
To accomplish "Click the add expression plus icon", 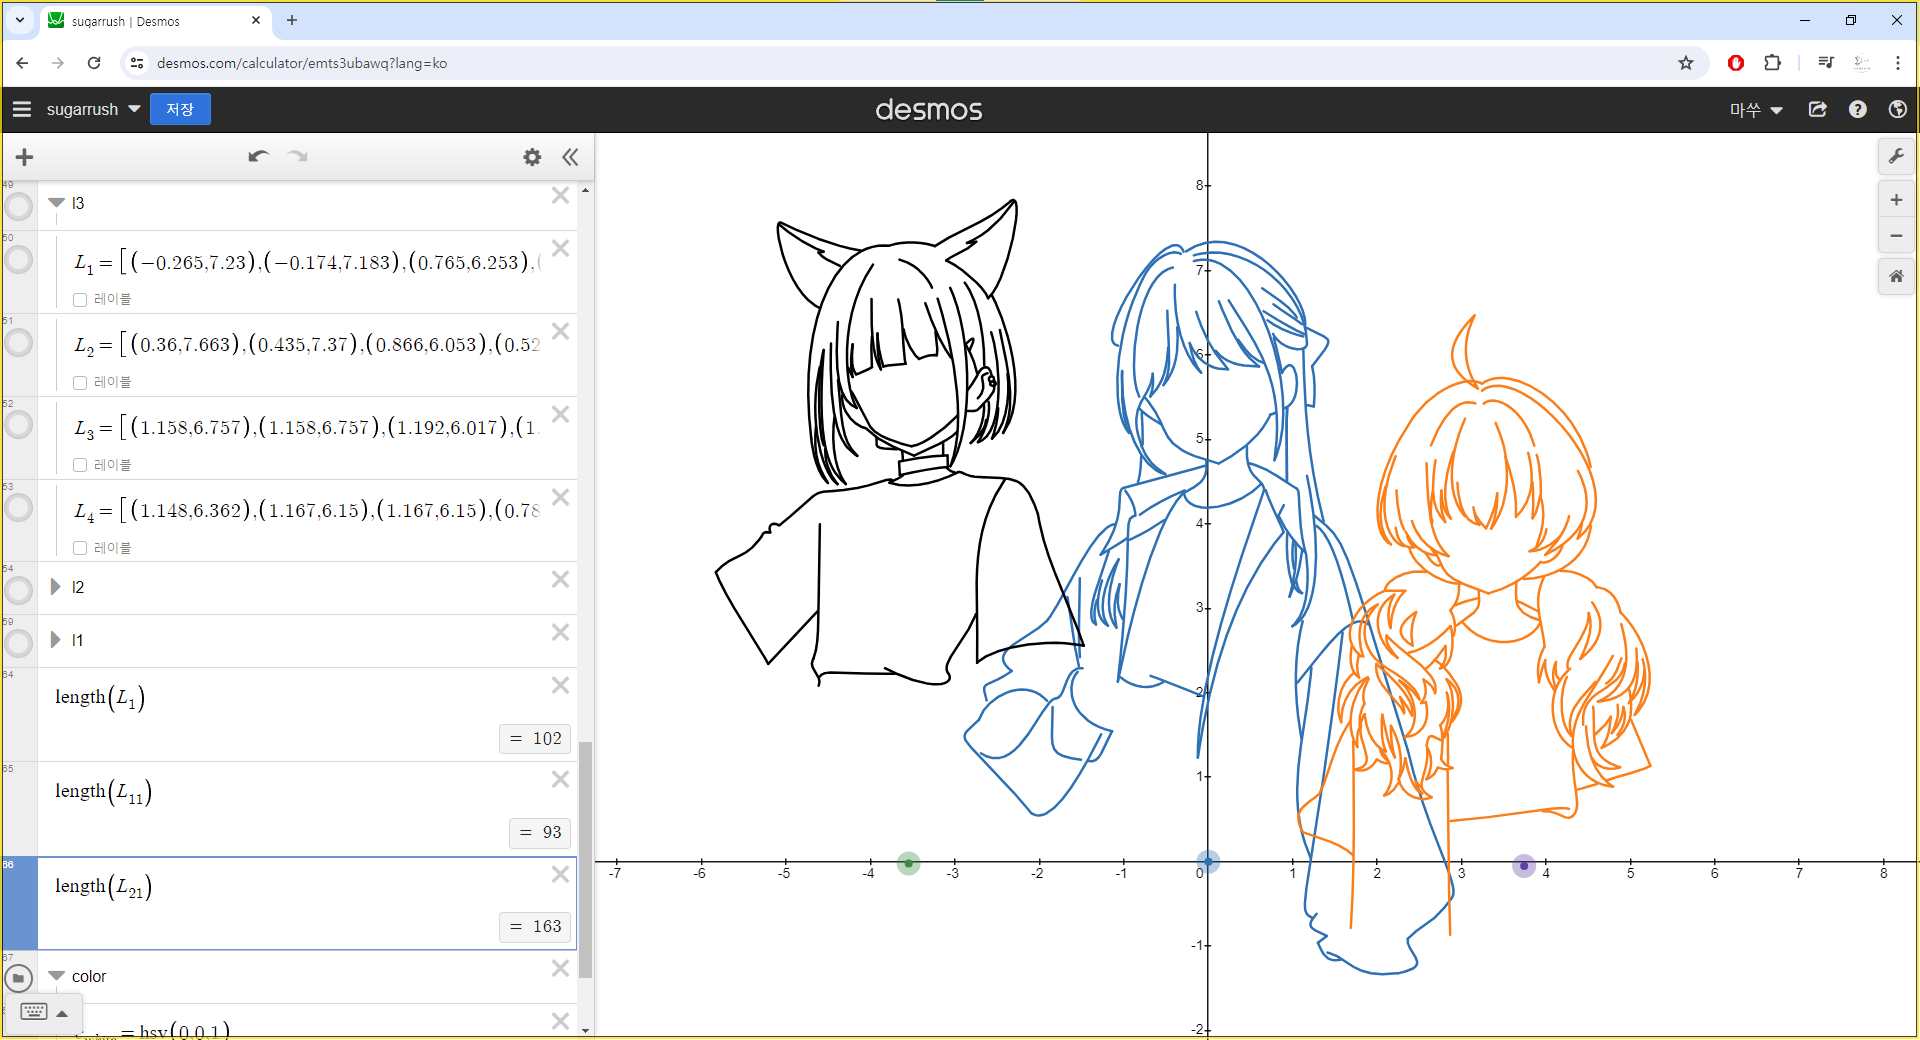I will tap(25, 157).
